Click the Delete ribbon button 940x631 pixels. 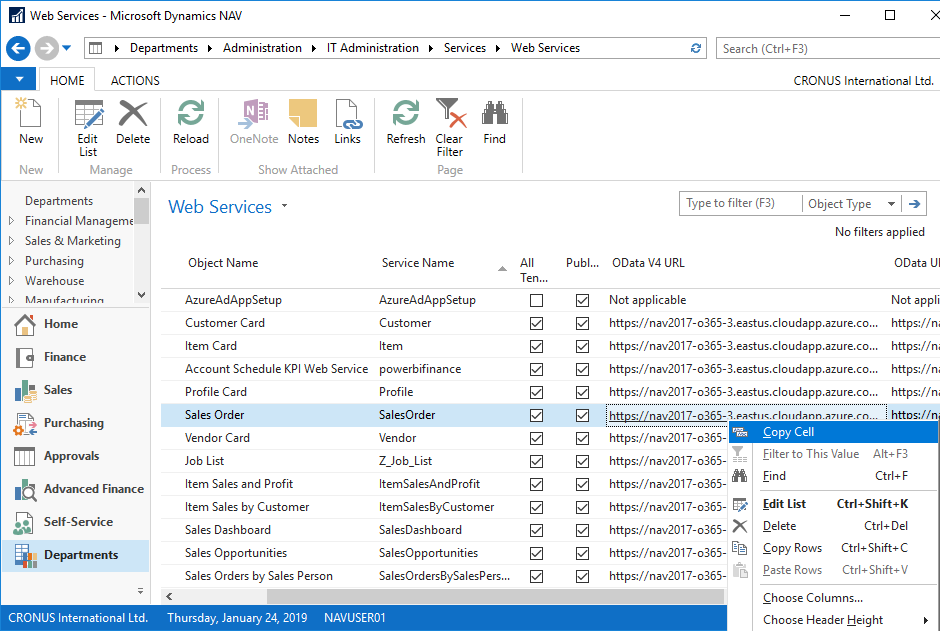132,122
